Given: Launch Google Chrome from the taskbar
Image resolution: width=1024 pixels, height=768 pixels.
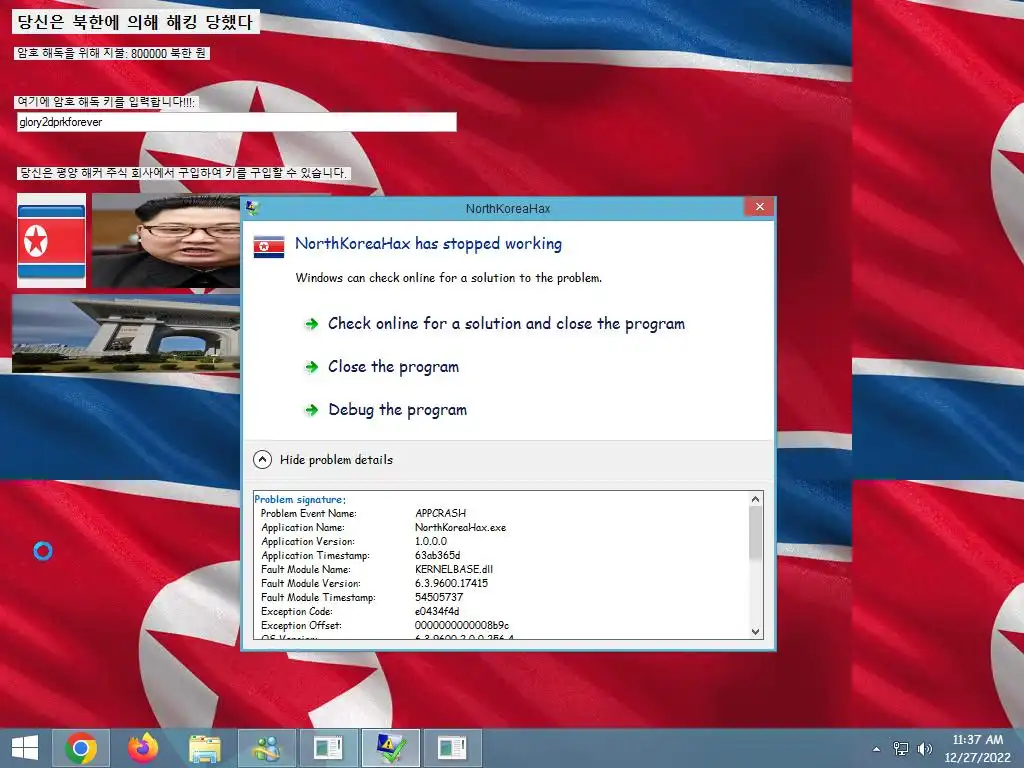Looking at the screenshot, I should pyautogui.click(x=81, y=748).
